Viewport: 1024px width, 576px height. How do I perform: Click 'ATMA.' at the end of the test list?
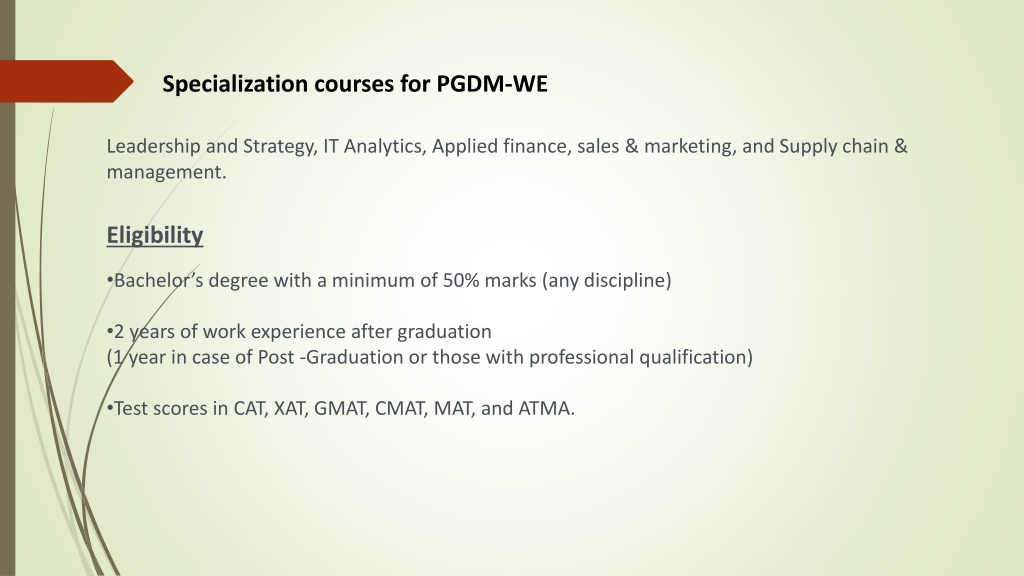click(x=547, y=408)
